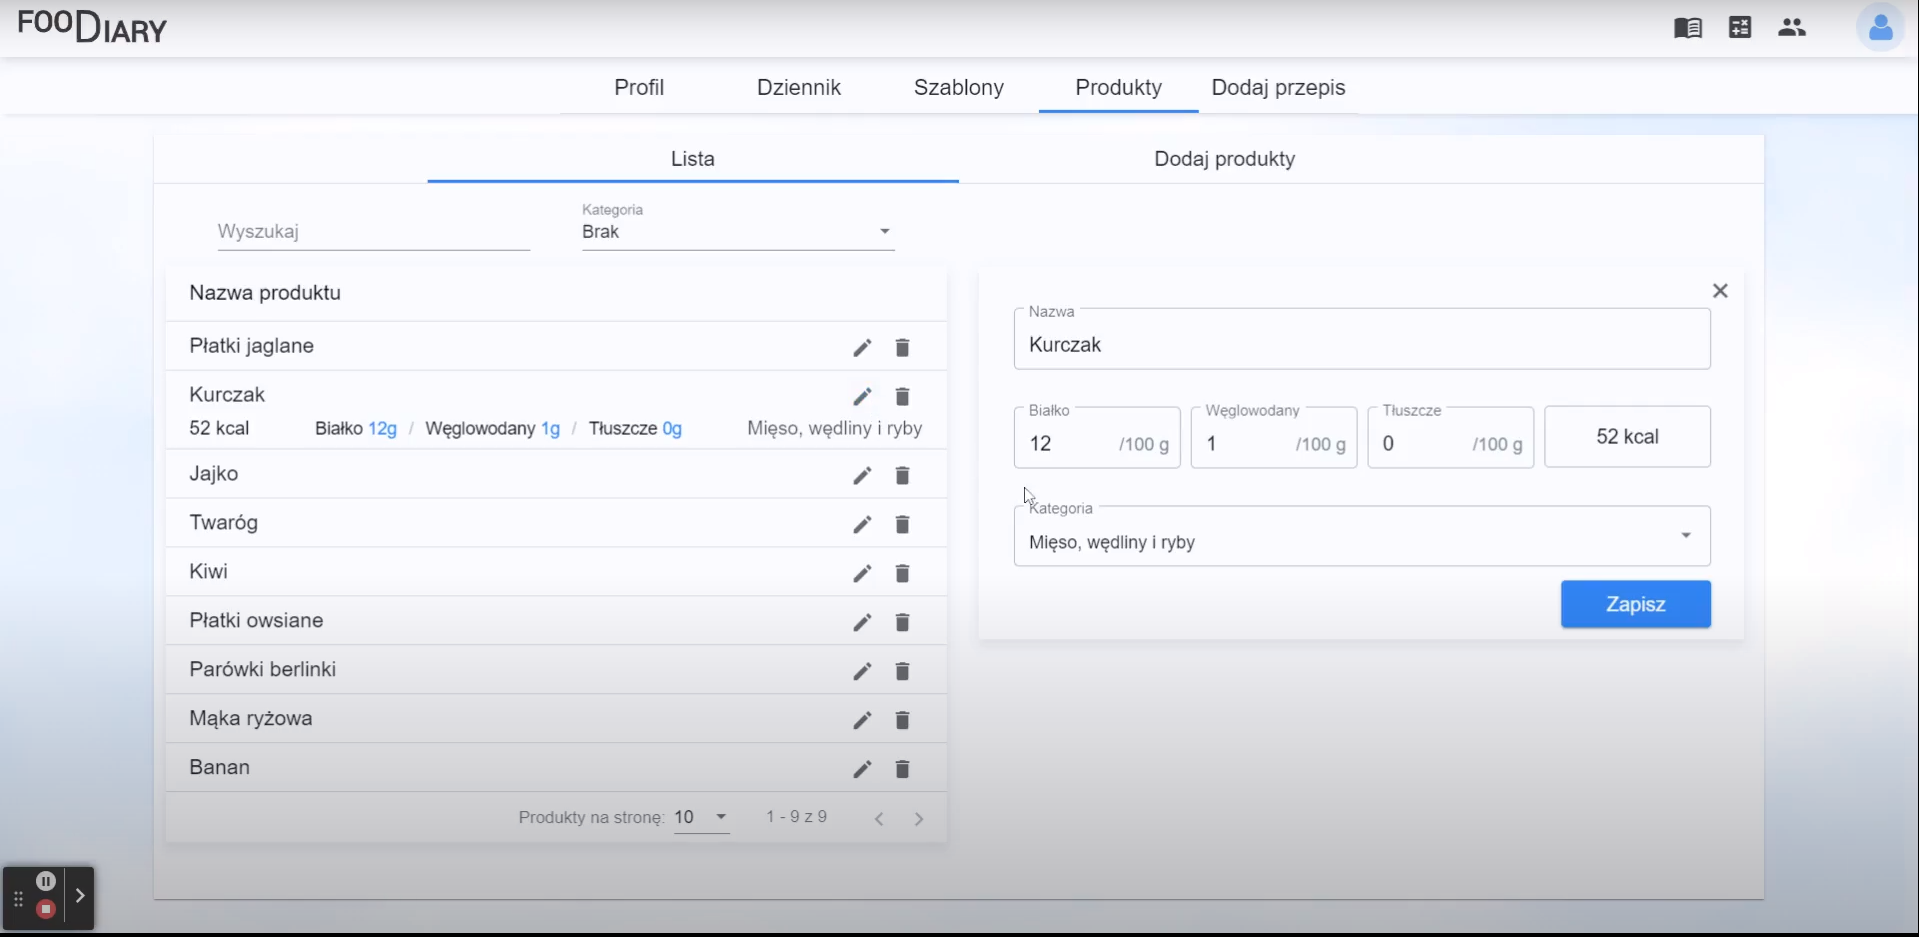Switch to the Szablony tab

959,87
